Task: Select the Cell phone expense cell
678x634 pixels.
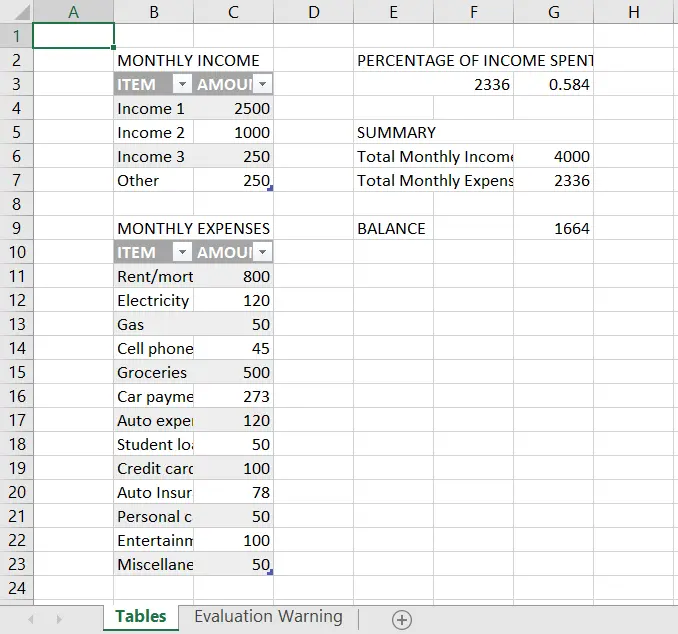Action: pos(154,348)
